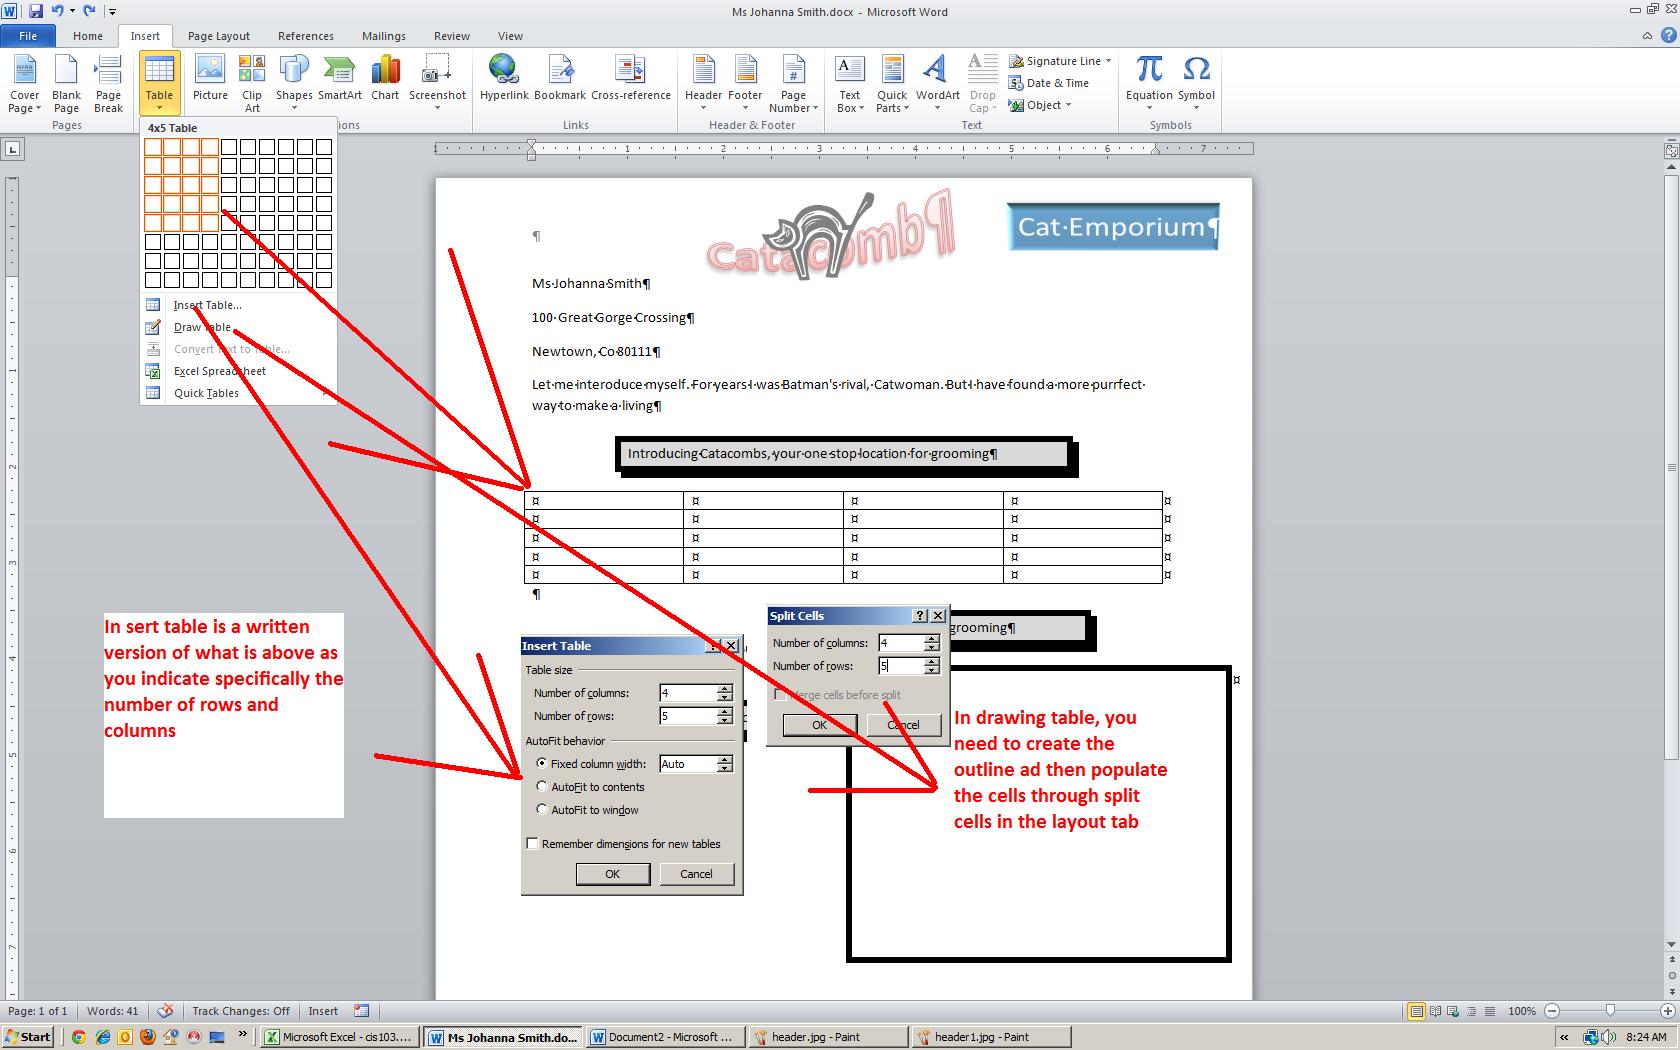Click the zoom in plus button
This screenshot has height=1050, width=1680.
1668,1011
